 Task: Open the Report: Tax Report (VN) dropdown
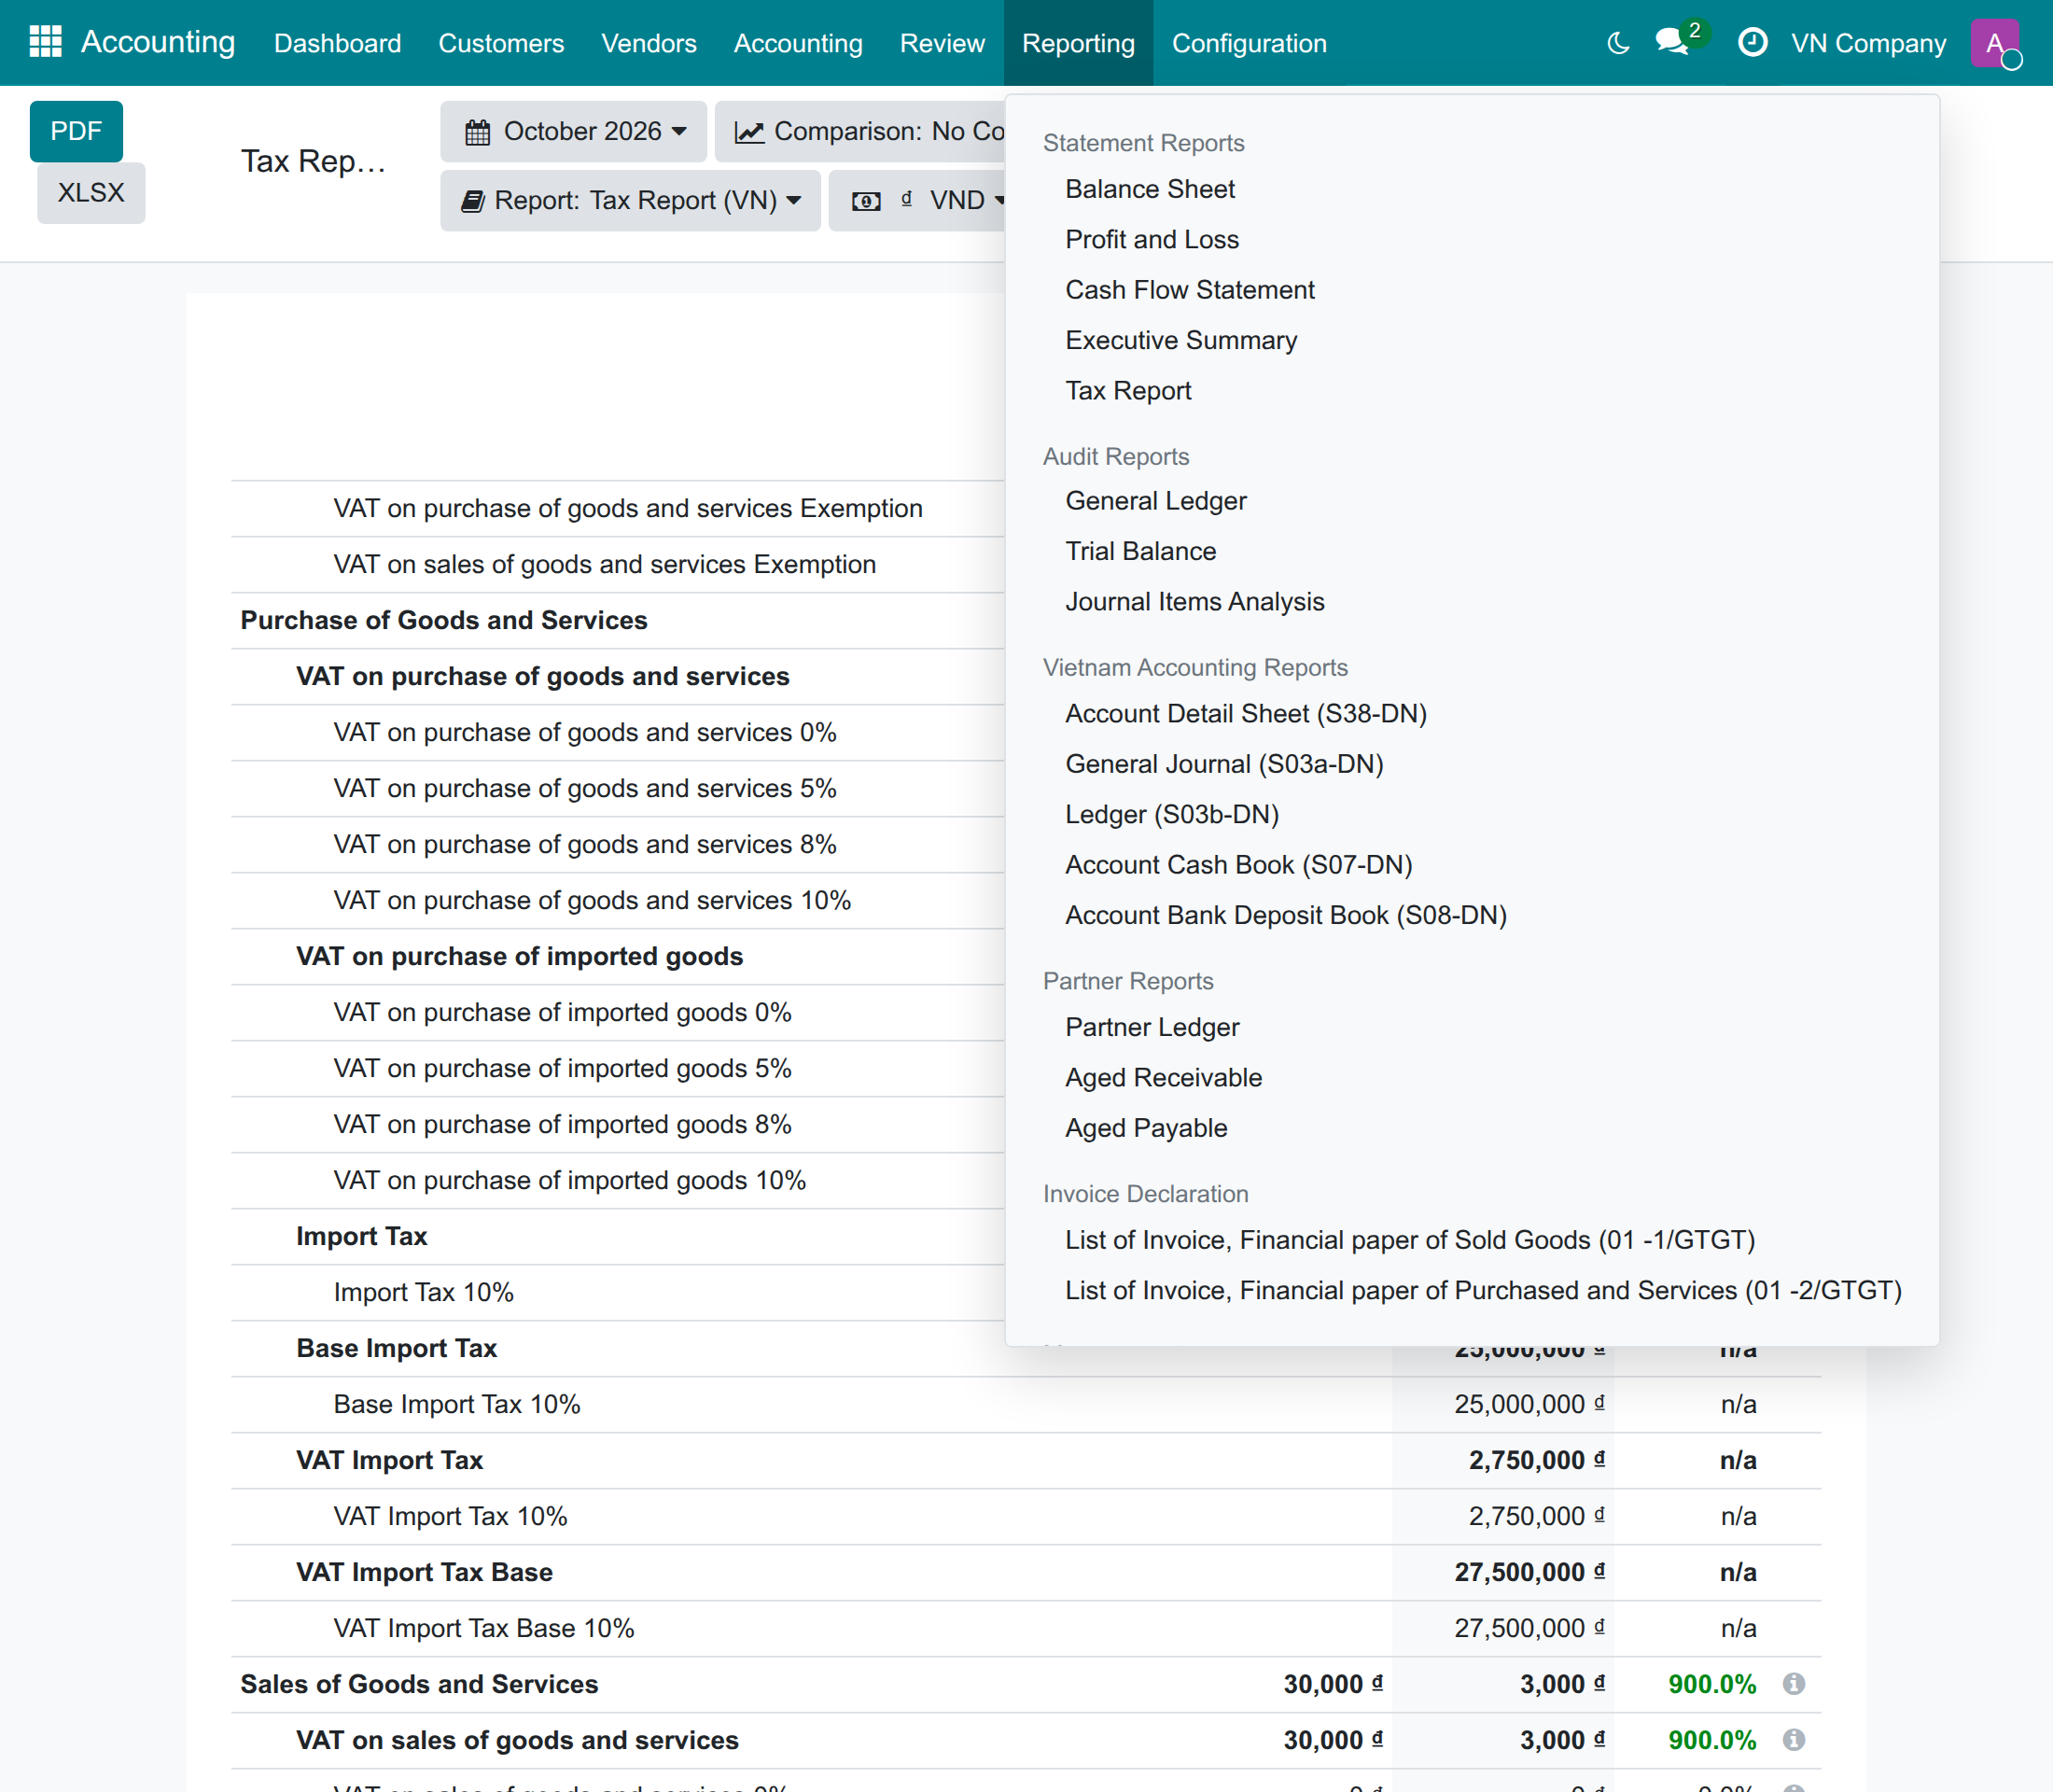[631, 200]
